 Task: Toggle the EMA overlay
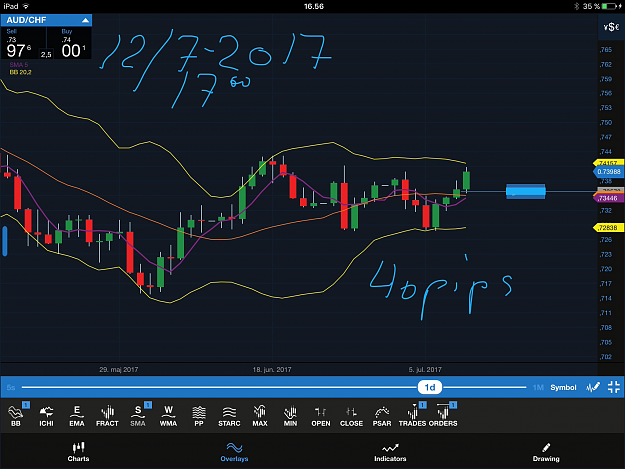pyautogui.click(x=77, y=415)
